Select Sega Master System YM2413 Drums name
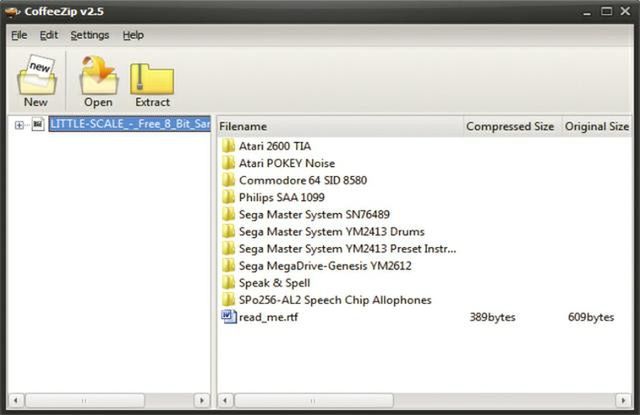The width and height of the screenshot is (640, 415). (331, 232)
